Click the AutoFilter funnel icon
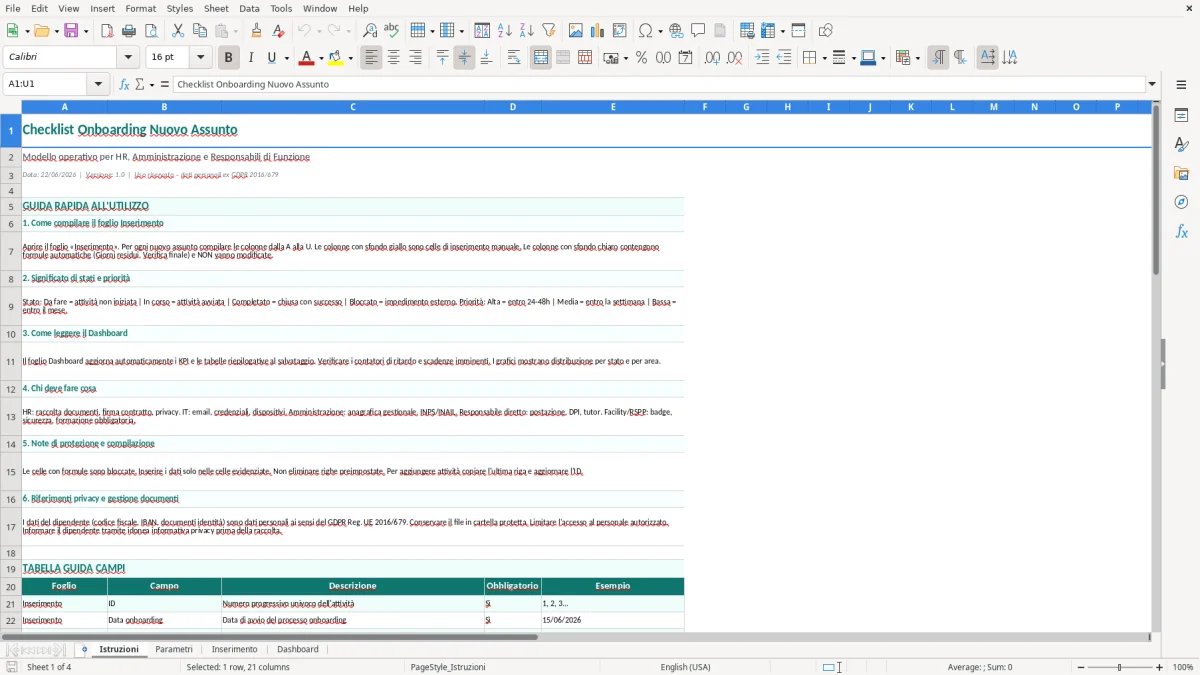Screen dimensions: 1200x675 pyautogui.click(x=549, y=31)
